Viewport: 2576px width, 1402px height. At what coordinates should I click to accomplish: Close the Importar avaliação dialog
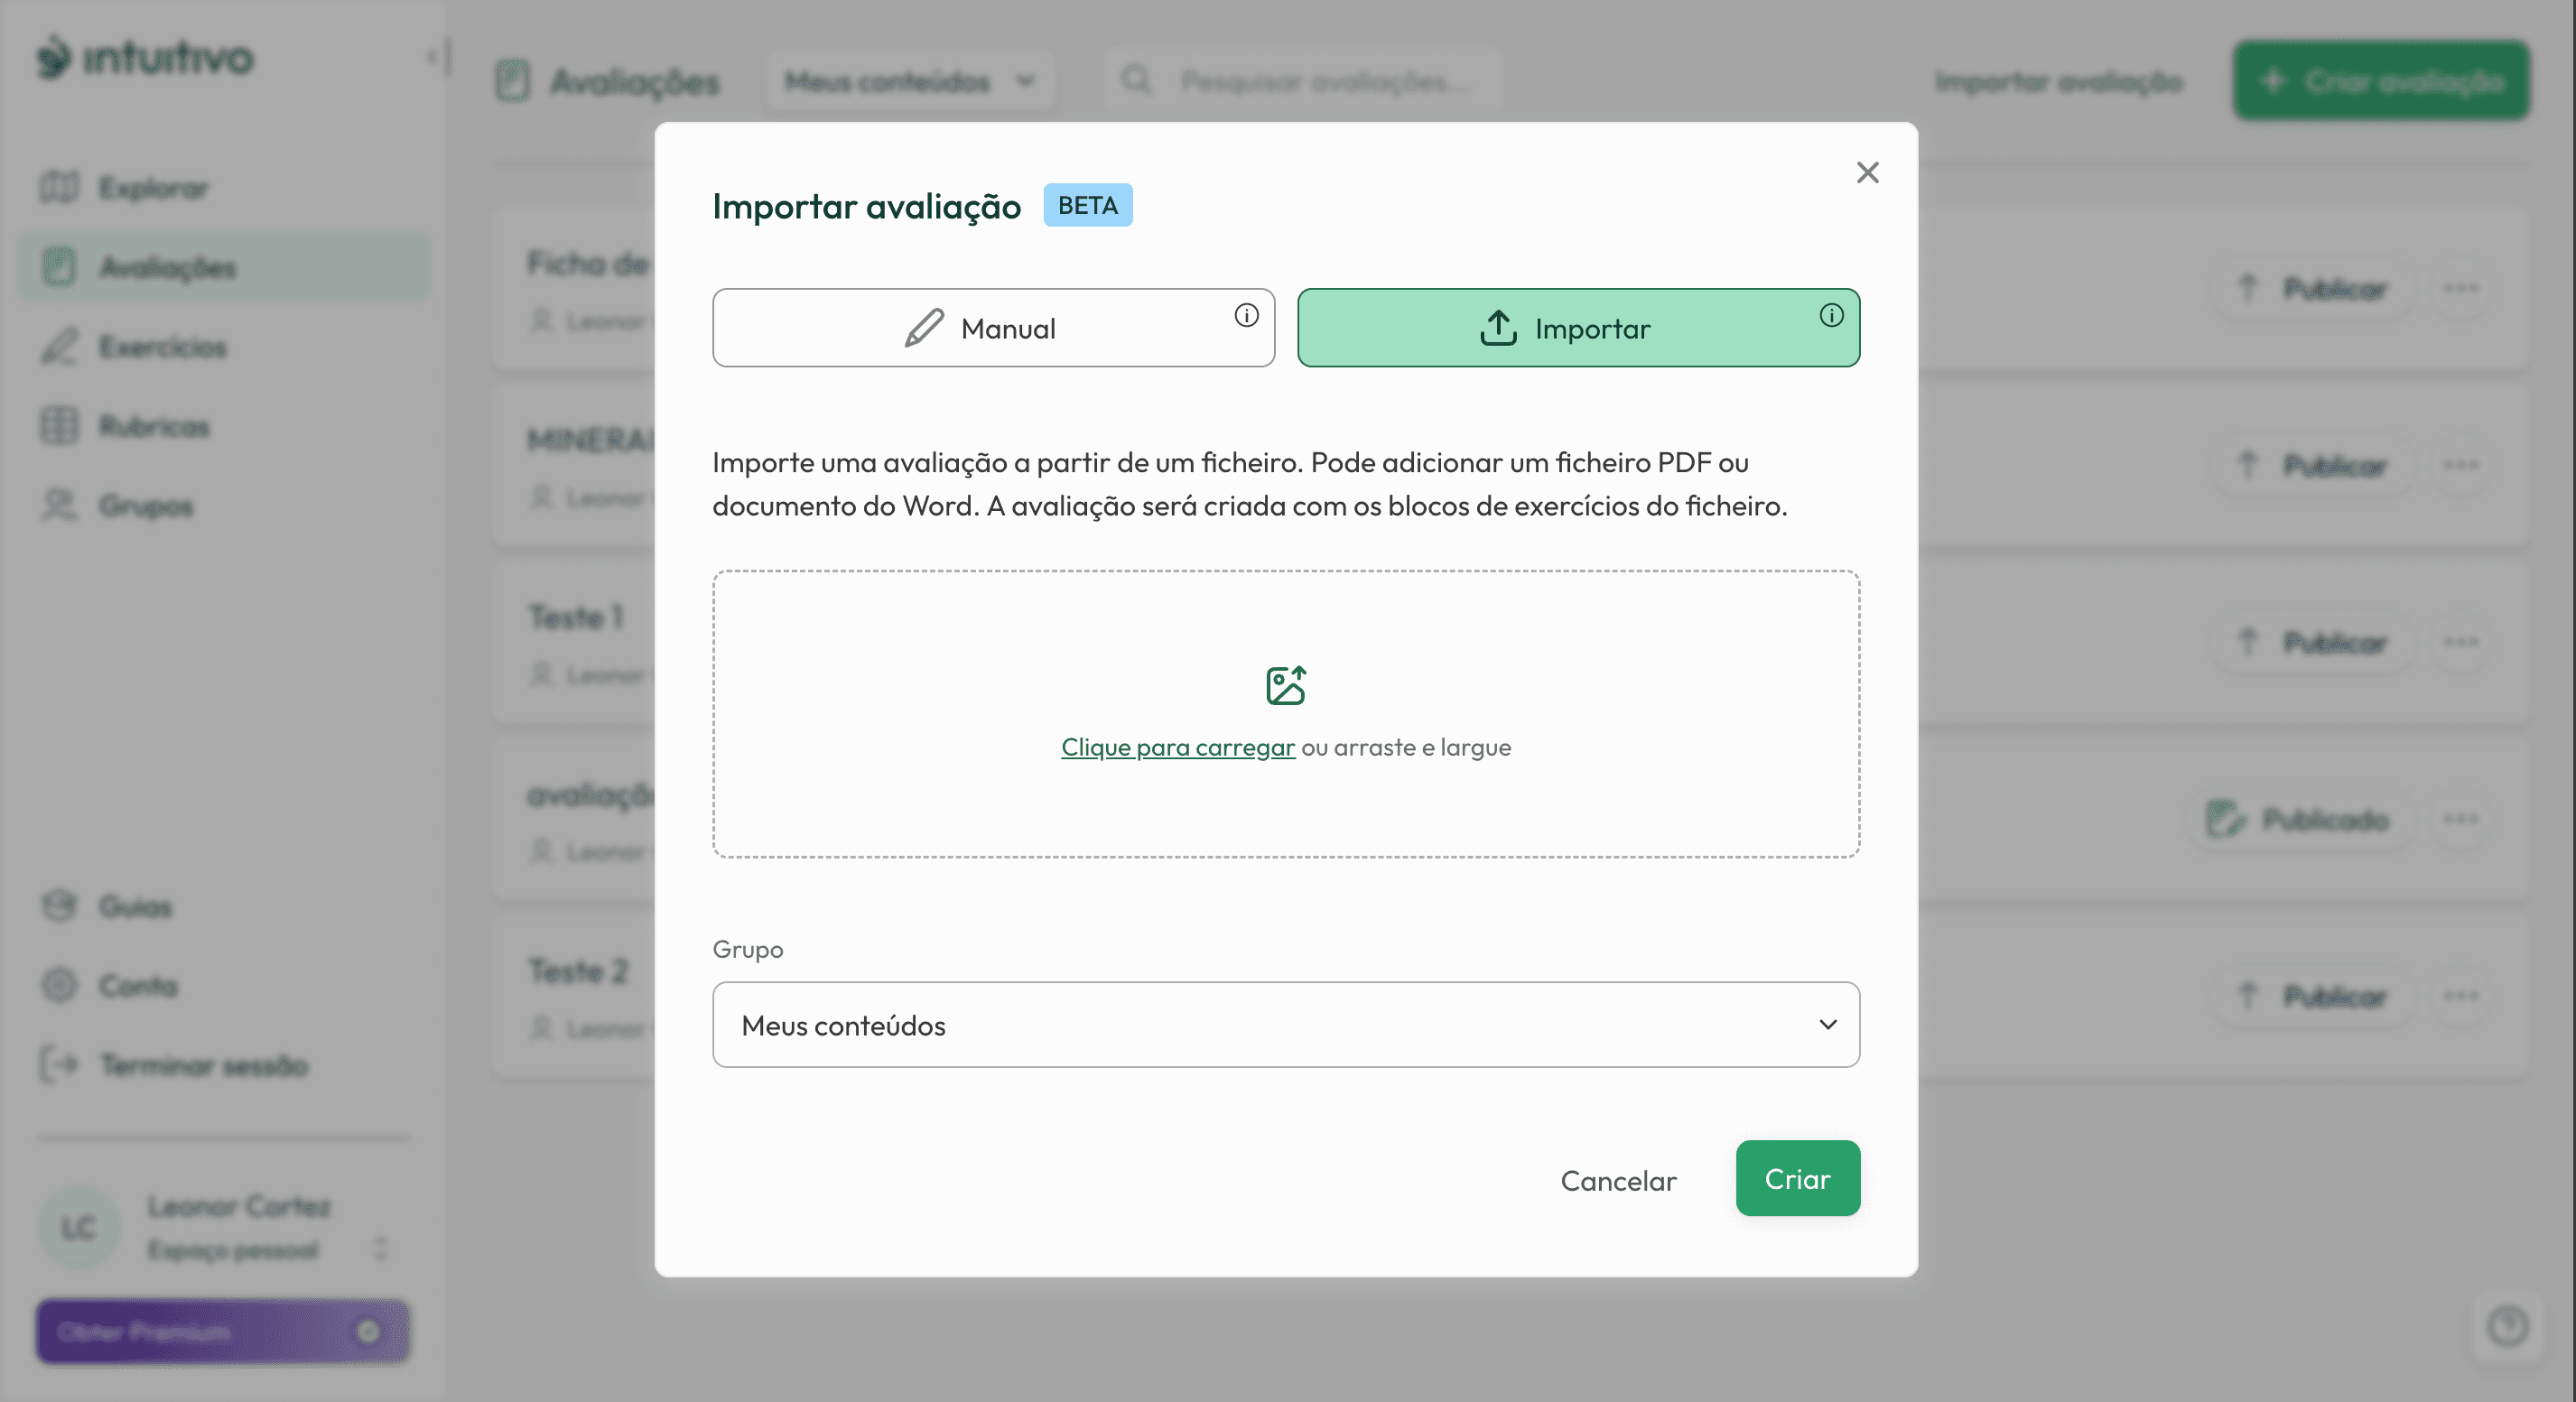[1866, 173]
